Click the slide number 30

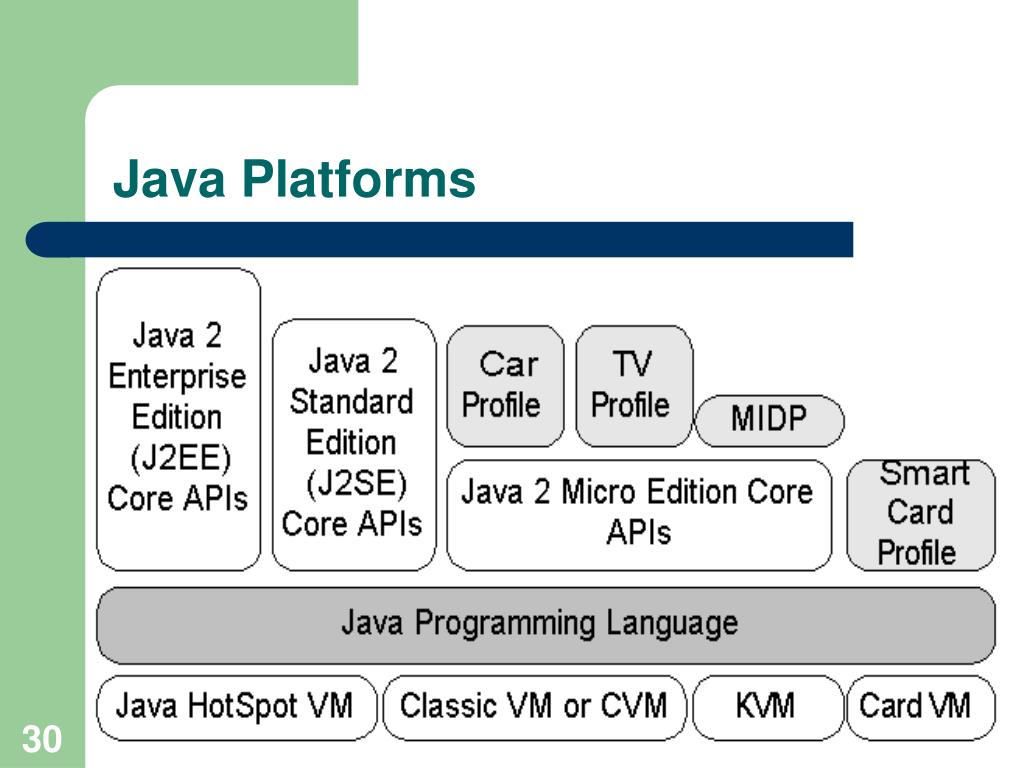[x=42, y=739]
